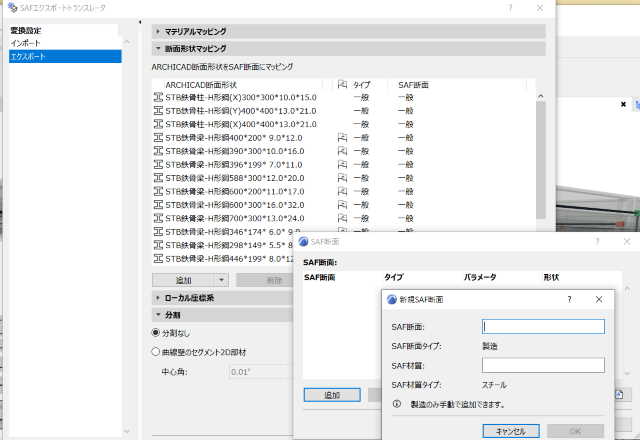The image size is (640, 440).
Task: Click キャンセル in 新規SAF断面 dialog
Action: [x=511, y=431]
